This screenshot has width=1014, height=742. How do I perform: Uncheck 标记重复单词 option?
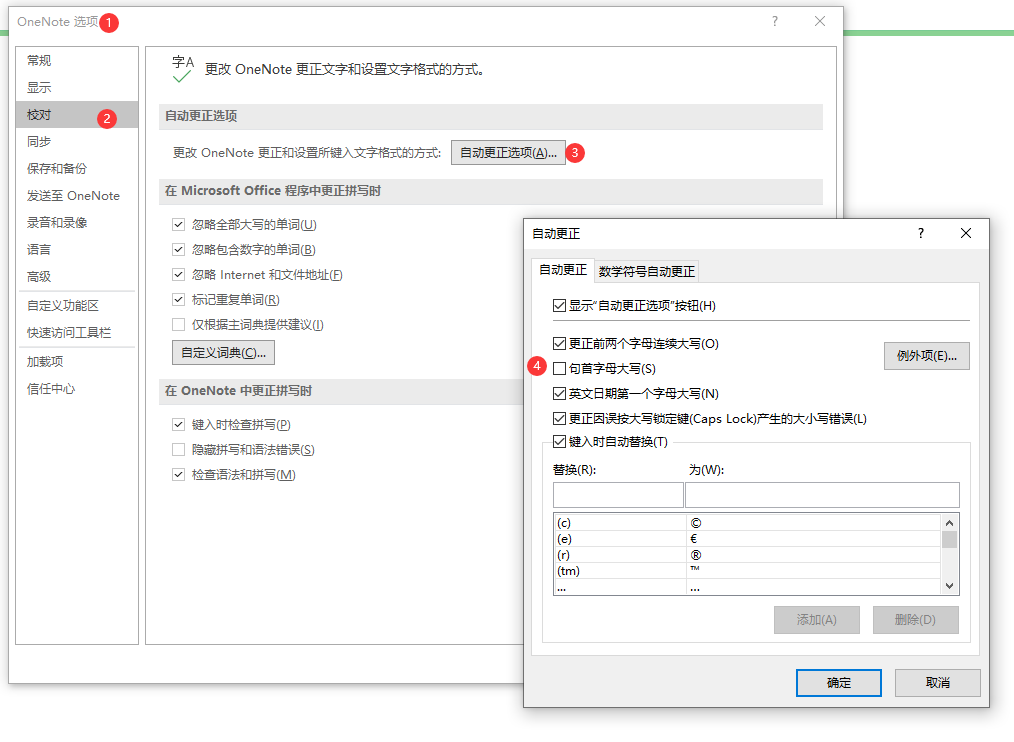[x=178, y=300]
